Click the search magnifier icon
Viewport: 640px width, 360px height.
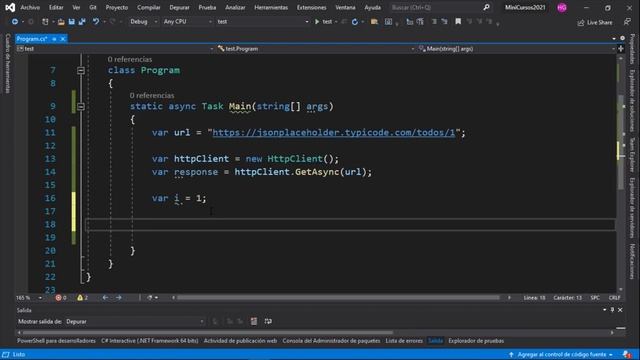pyautogui.click(x=486, y=7)
